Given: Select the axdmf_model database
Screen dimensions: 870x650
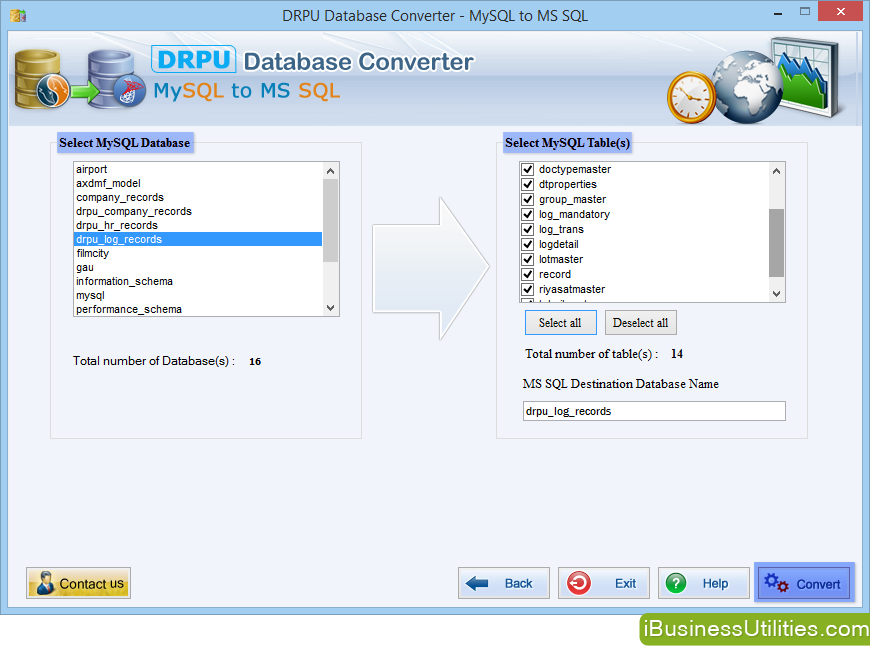Looking at the screenshot, I should 198,183.
